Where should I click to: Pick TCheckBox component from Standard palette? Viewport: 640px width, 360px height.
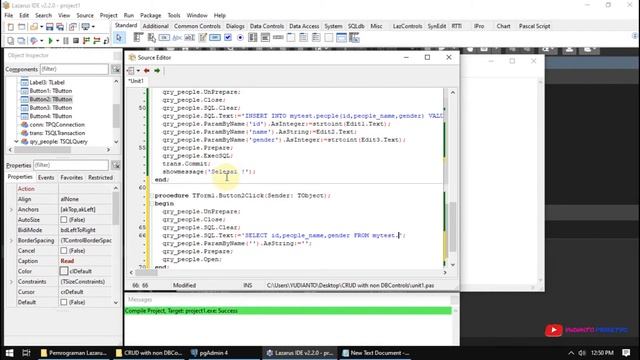point(228,38)
